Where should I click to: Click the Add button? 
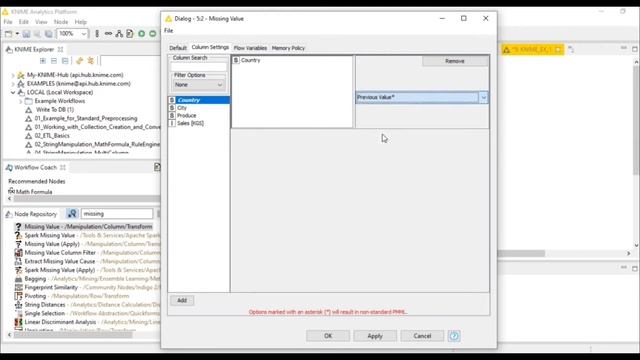(182, 300)
